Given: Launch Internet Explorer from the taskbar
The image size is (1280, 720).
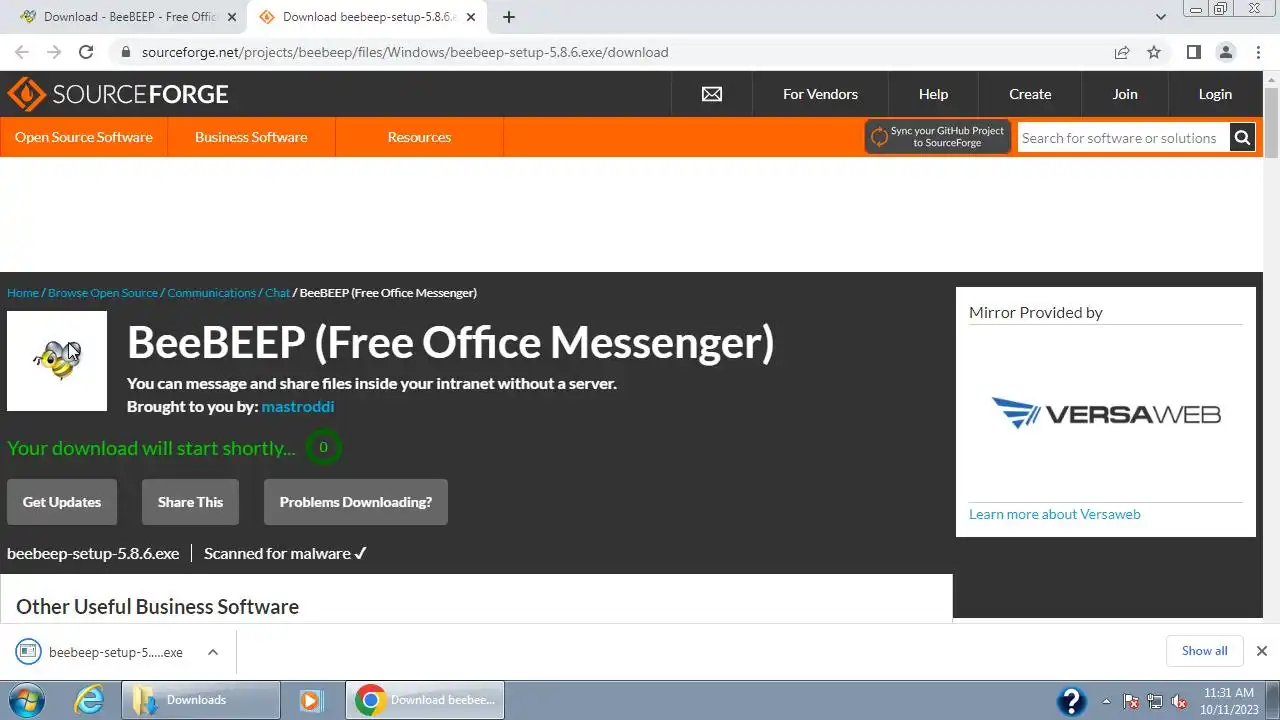Looking at the screenshot, I should click(90, 700).
